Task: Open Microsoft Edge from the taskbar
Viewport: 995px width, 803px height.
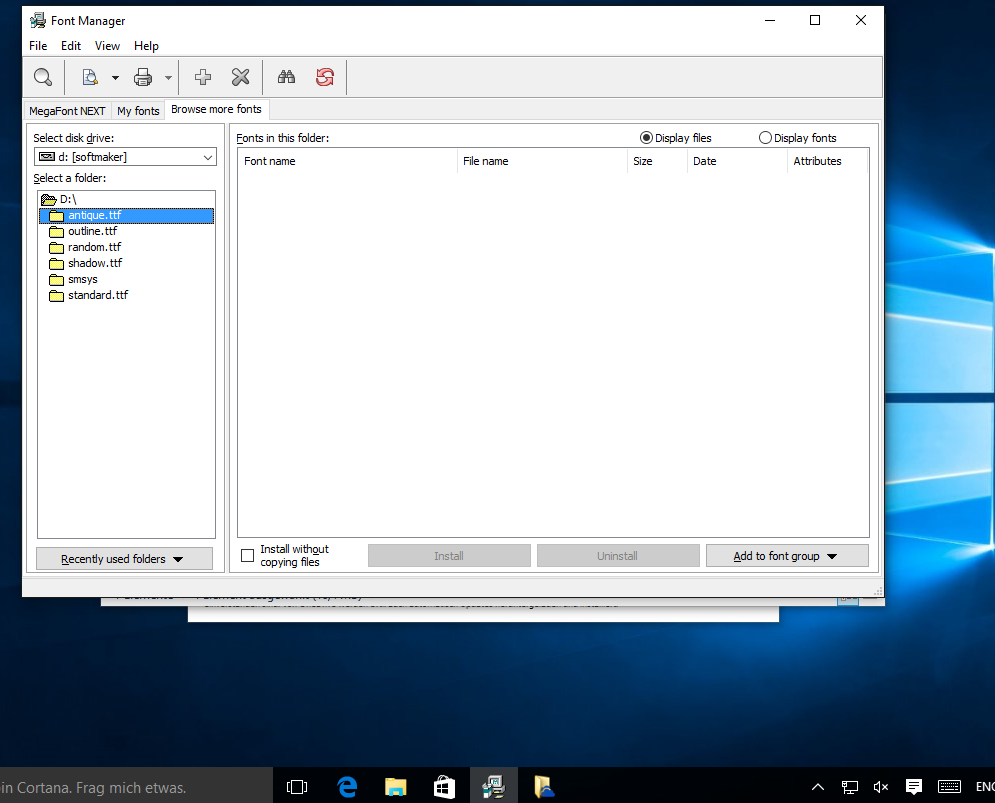Action: [x=347, y=787]
